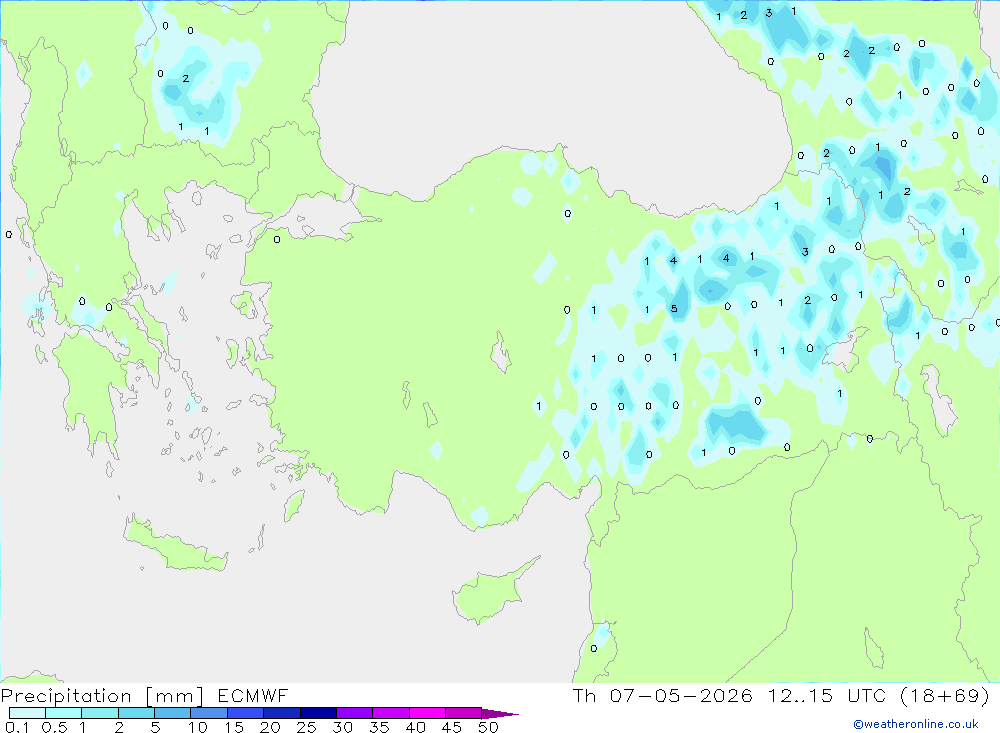Viewport: 1000px width, 733px height.
Task: Click the '25' legend scale label
Action: click(307, 727)
